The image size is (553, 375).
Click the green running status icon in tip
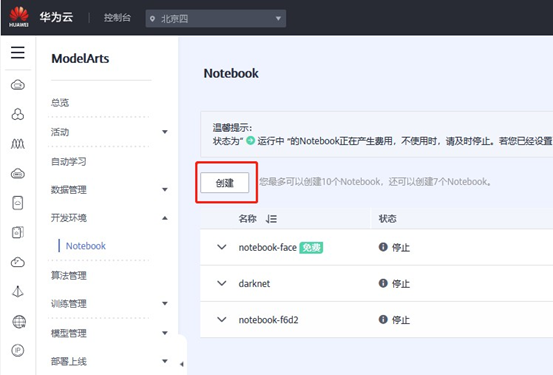(x=250, y=140)
